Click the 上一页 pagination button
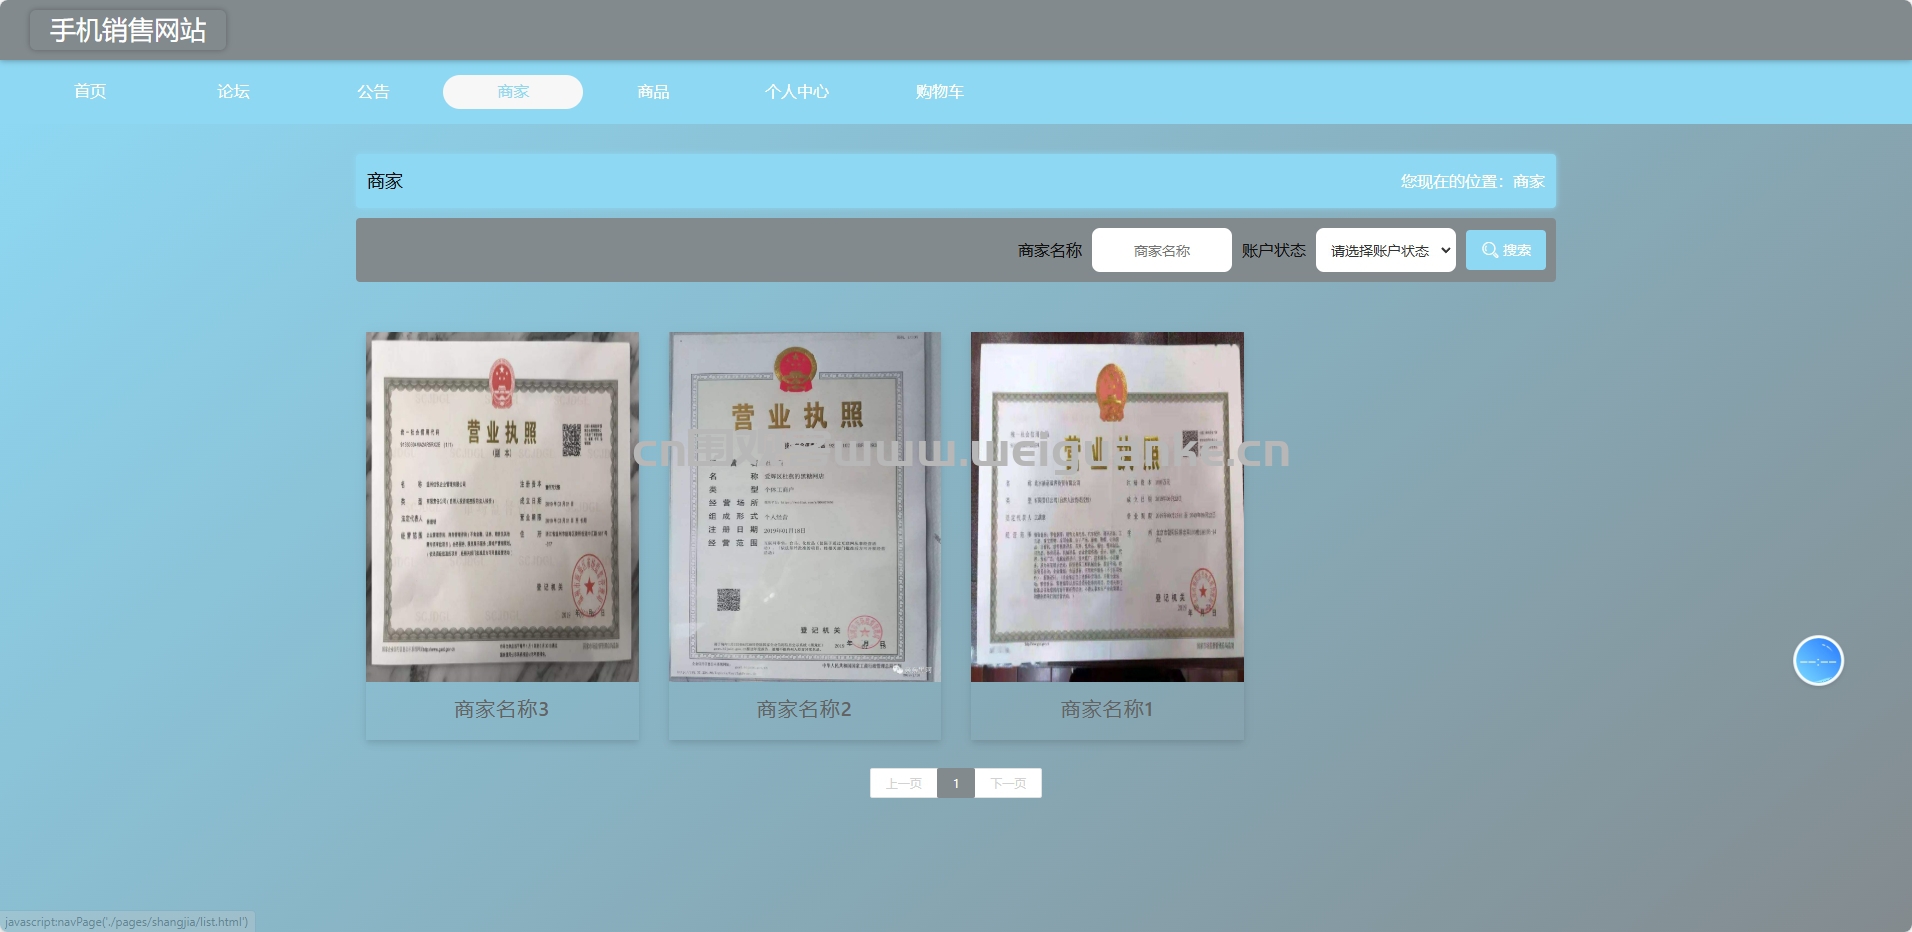Screen dimensions: 1912x932 coord(903,783)
